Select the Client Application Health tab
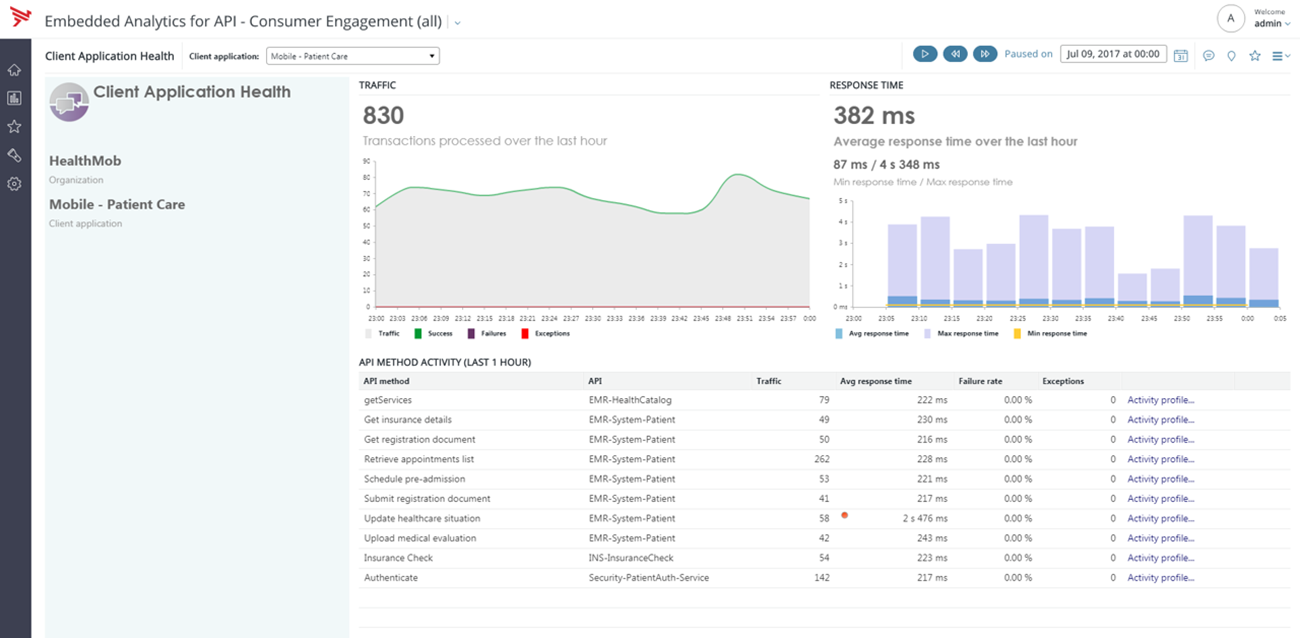1300x638 pixels. (109, 56)
